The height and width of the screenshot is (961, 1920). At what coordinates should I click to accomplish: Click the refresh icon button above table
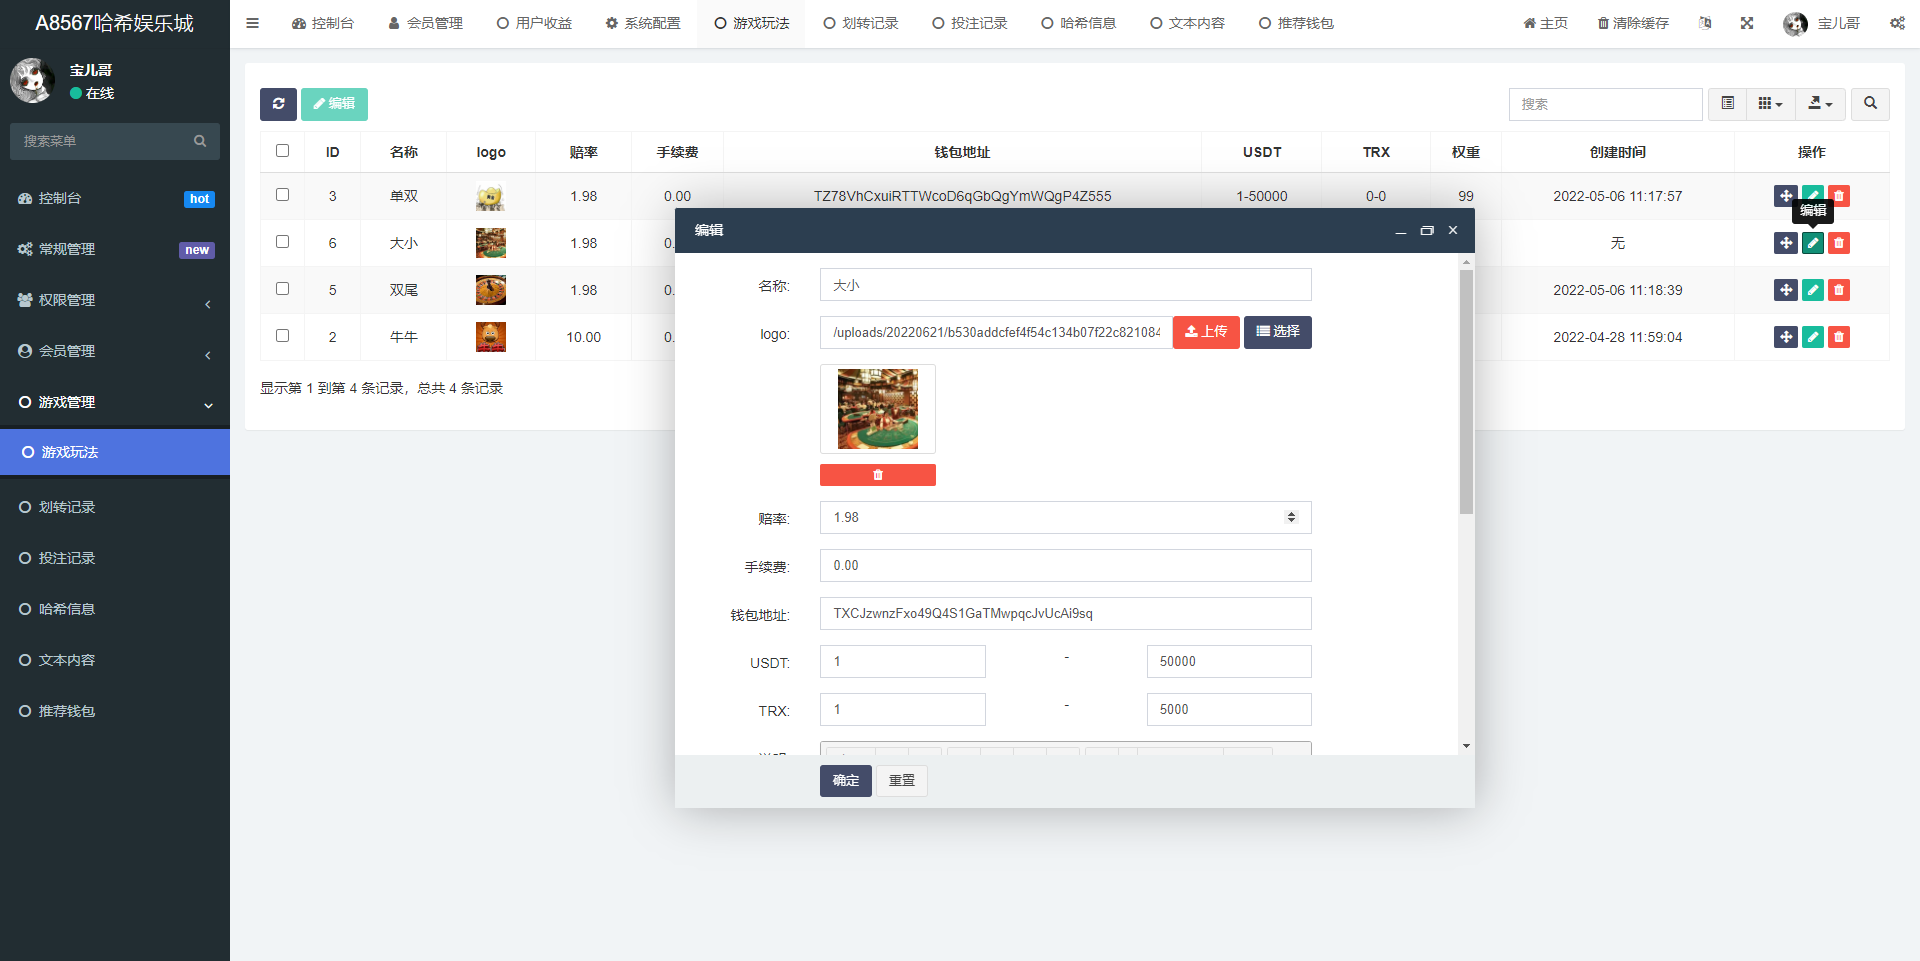point(278,104)
